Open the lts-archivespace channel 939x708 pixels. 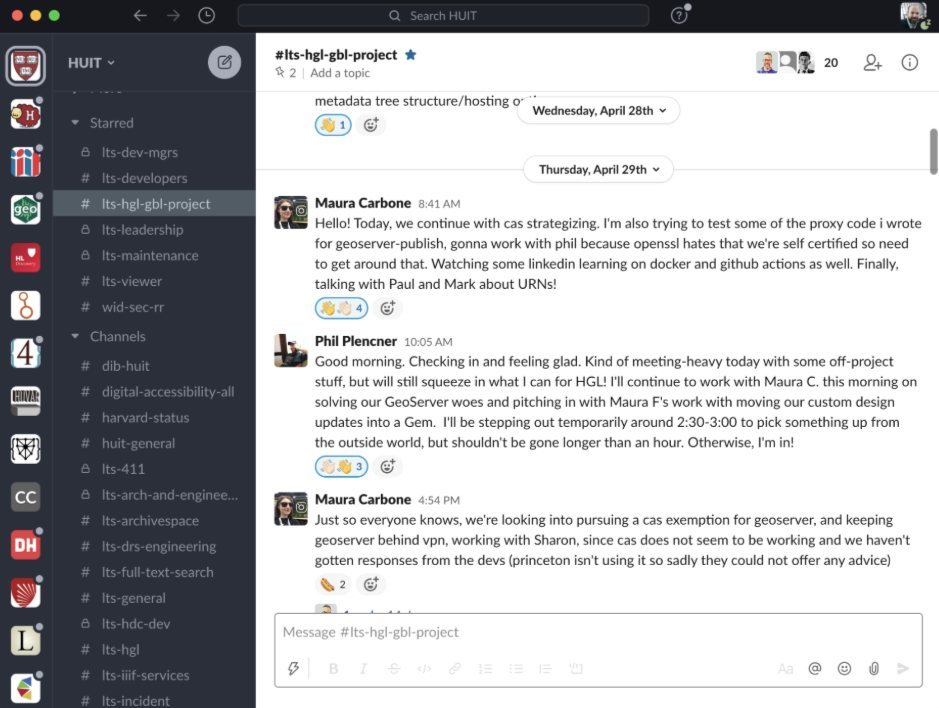click(155, 521)
